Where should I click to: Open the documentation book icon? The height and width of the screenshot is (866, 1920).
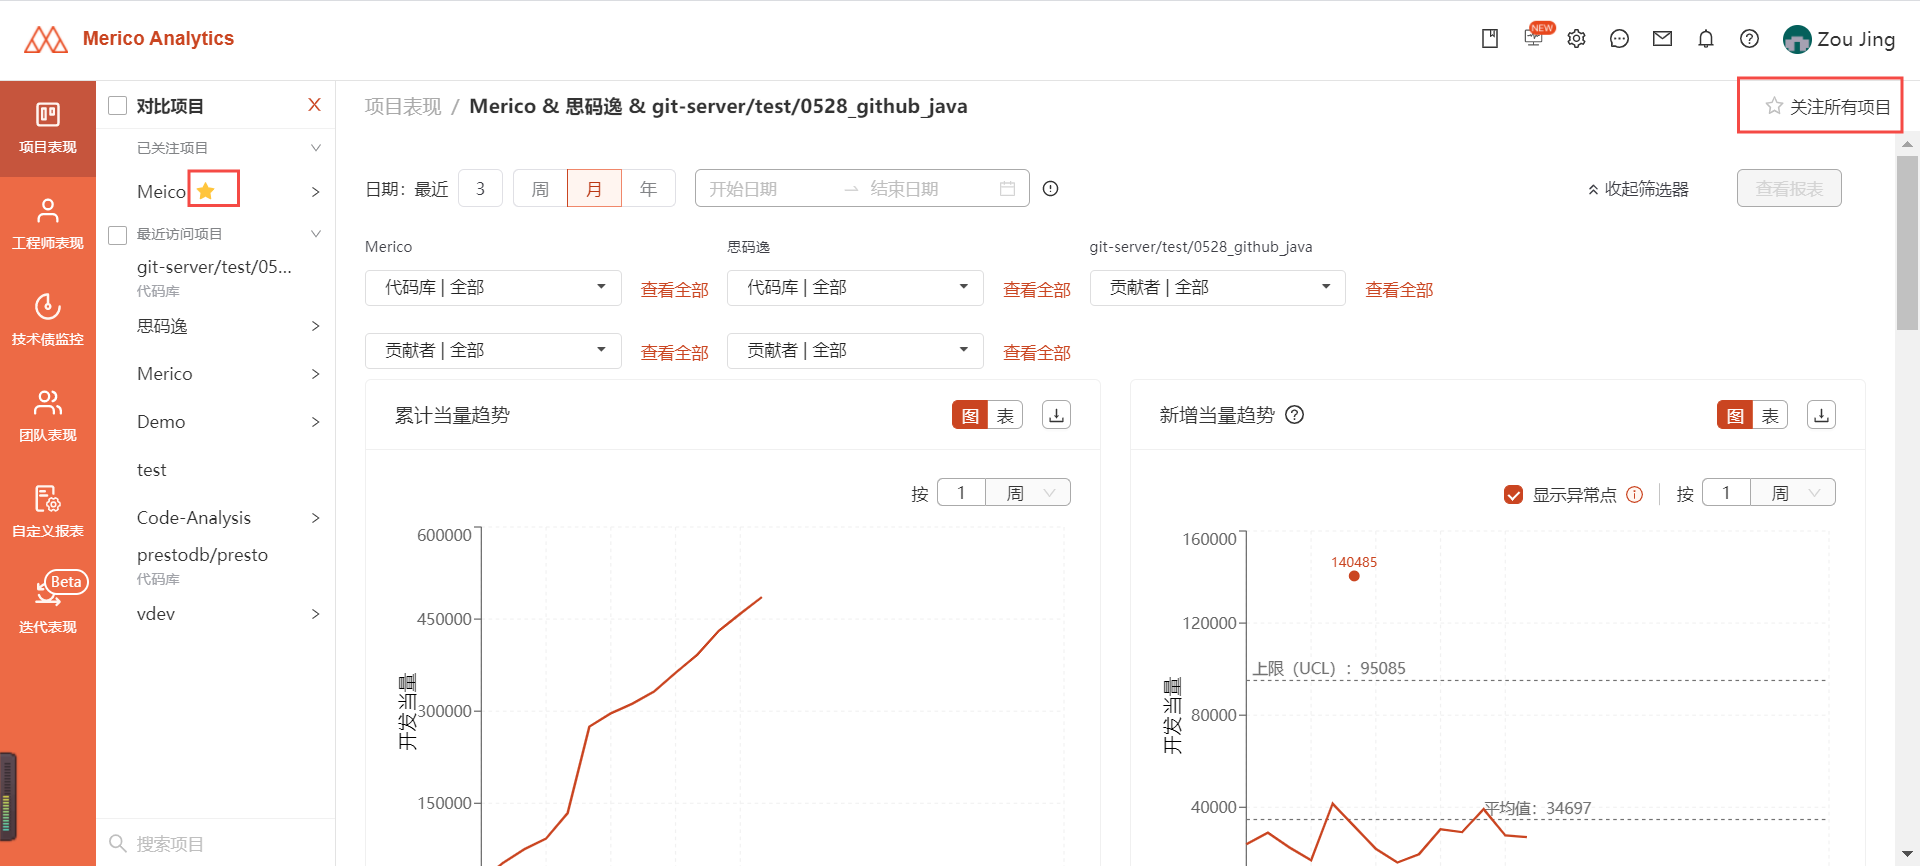[1490, 39]
